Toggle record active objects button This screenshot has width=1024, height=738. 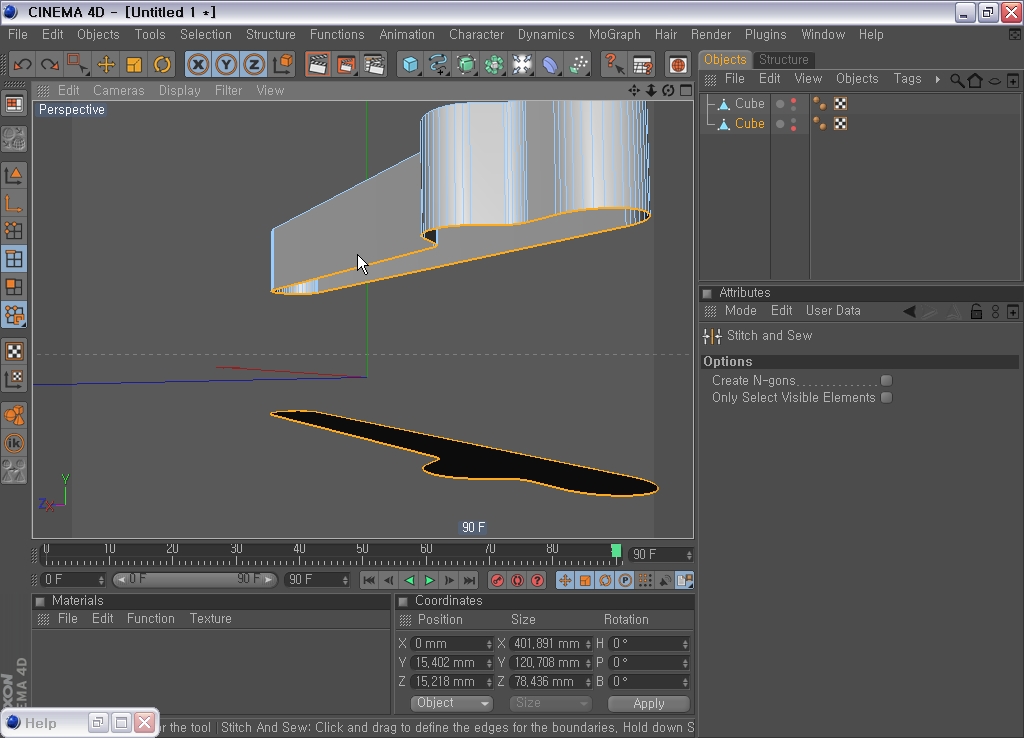click(x=497, y=580)
